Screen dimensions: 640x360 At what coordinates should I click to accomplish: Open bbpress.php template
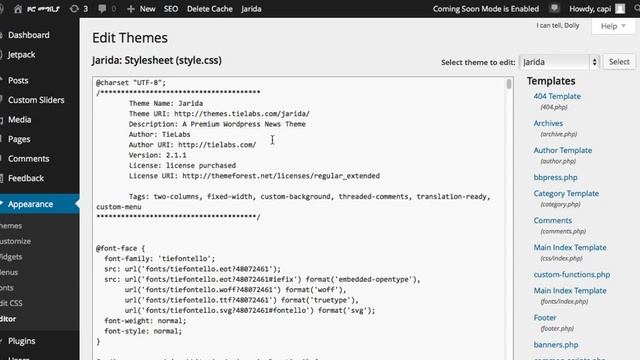[555, 178]
